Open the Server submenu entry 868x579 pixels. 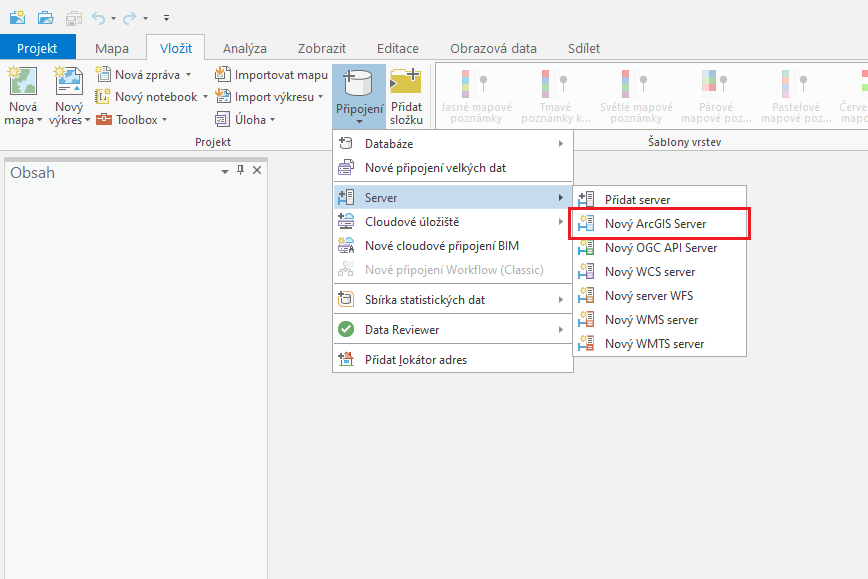453,198
